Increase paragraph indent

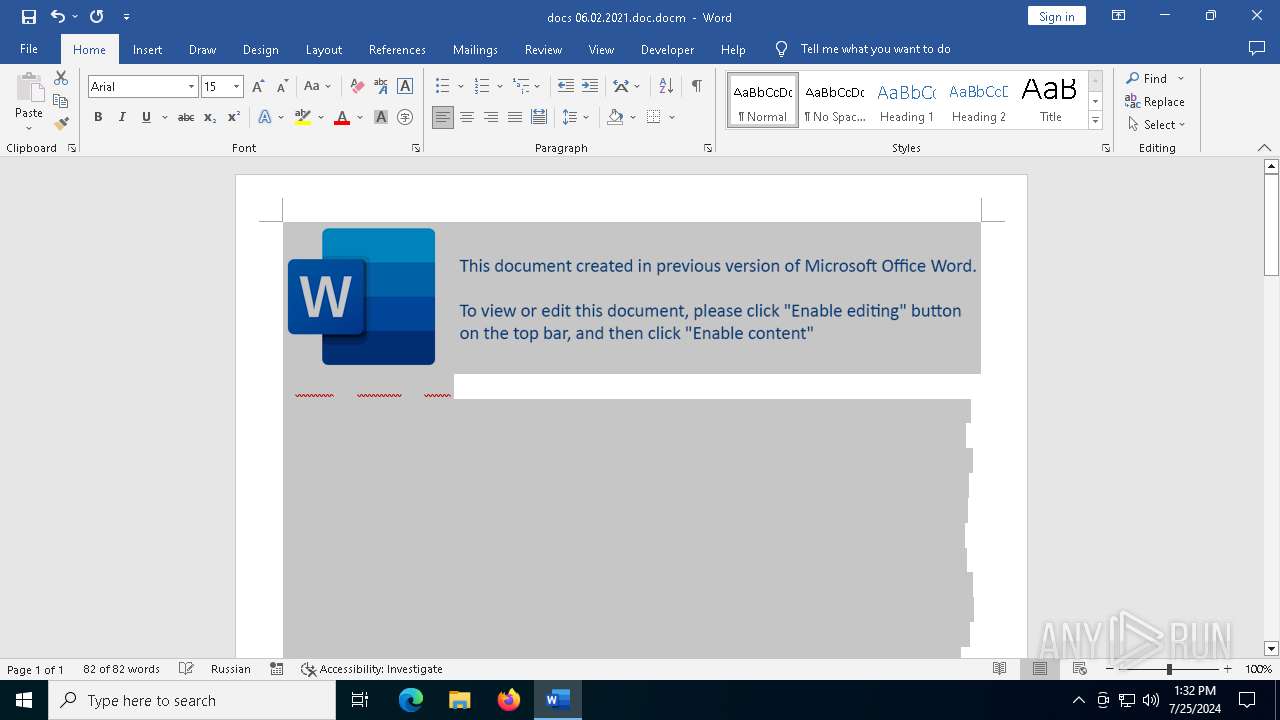(x=590, y=87)
